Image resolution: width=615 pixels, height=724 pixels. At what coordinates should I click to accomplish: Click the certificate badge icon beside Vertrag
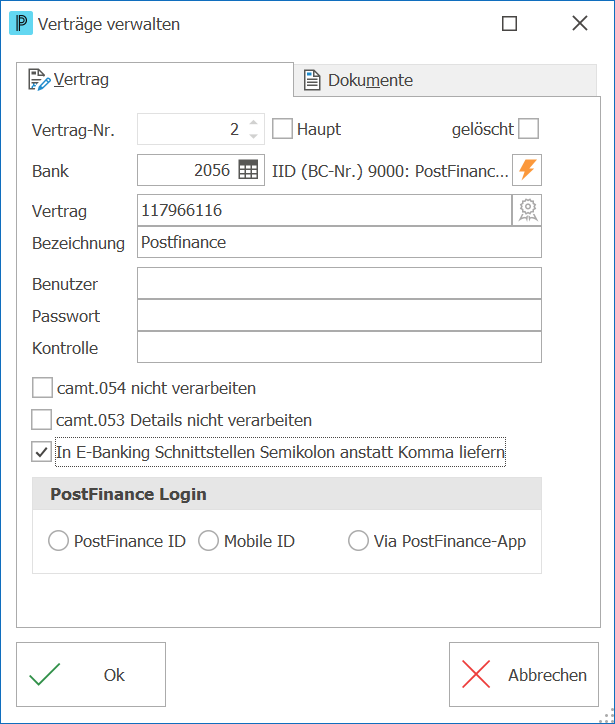[x=527, y=210]
